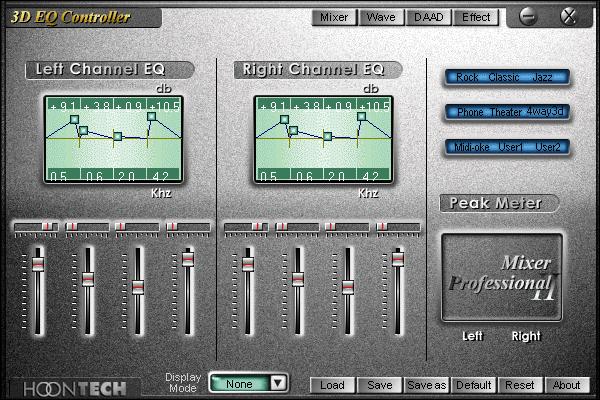Apply the 4way3d preset
600x400 pixels.
click(545, 111)
